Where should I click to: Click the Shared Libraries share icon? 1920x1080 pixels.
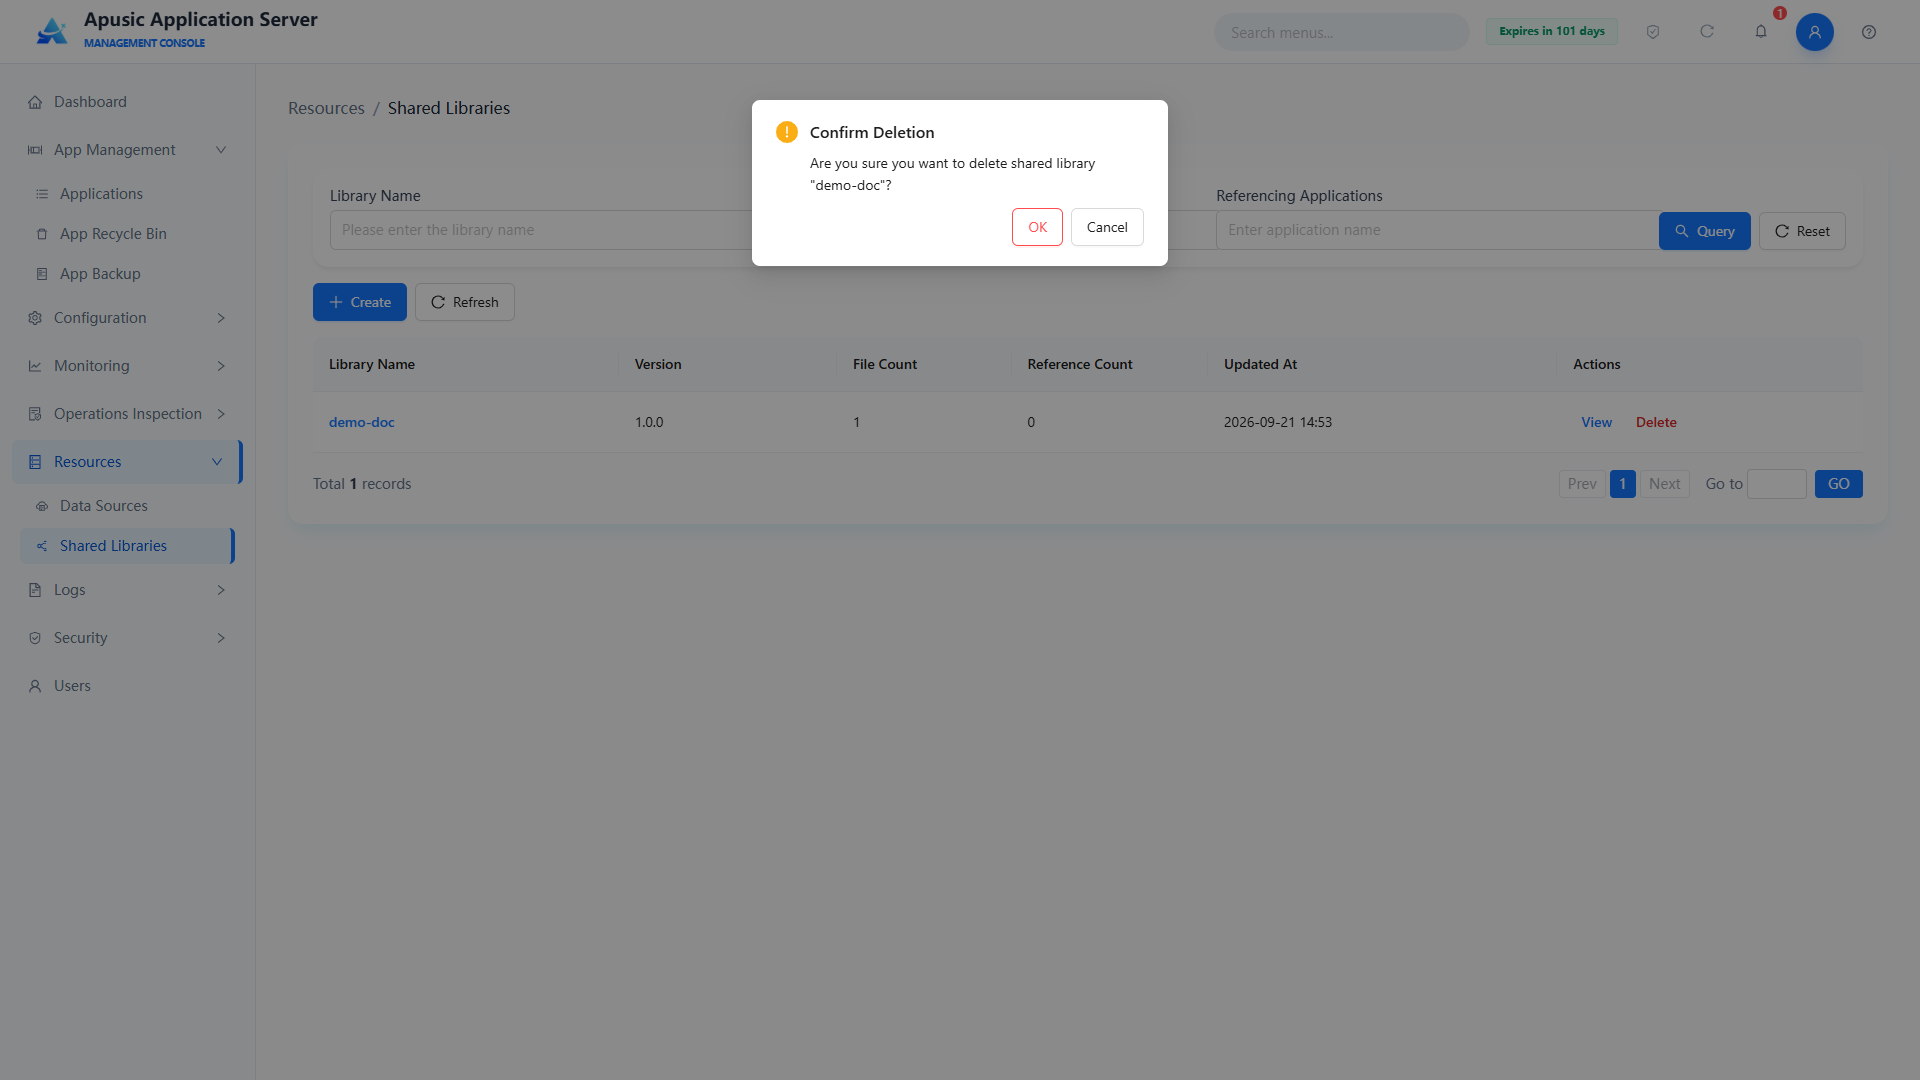pos(42,546)
